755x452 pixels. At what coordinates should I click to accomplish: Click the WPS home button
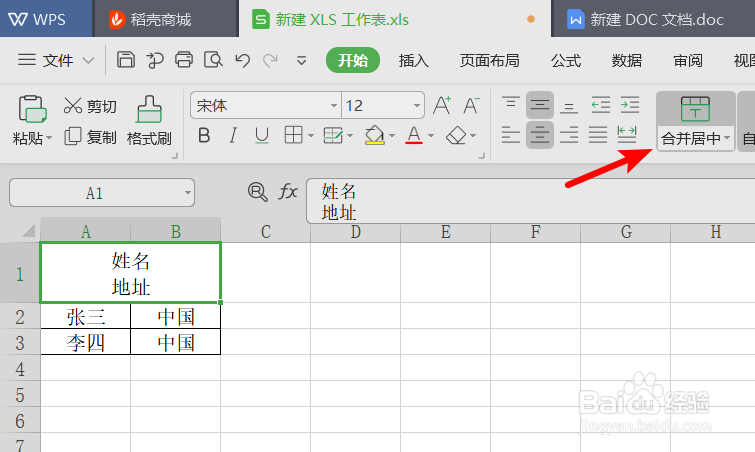click(46, 19)
